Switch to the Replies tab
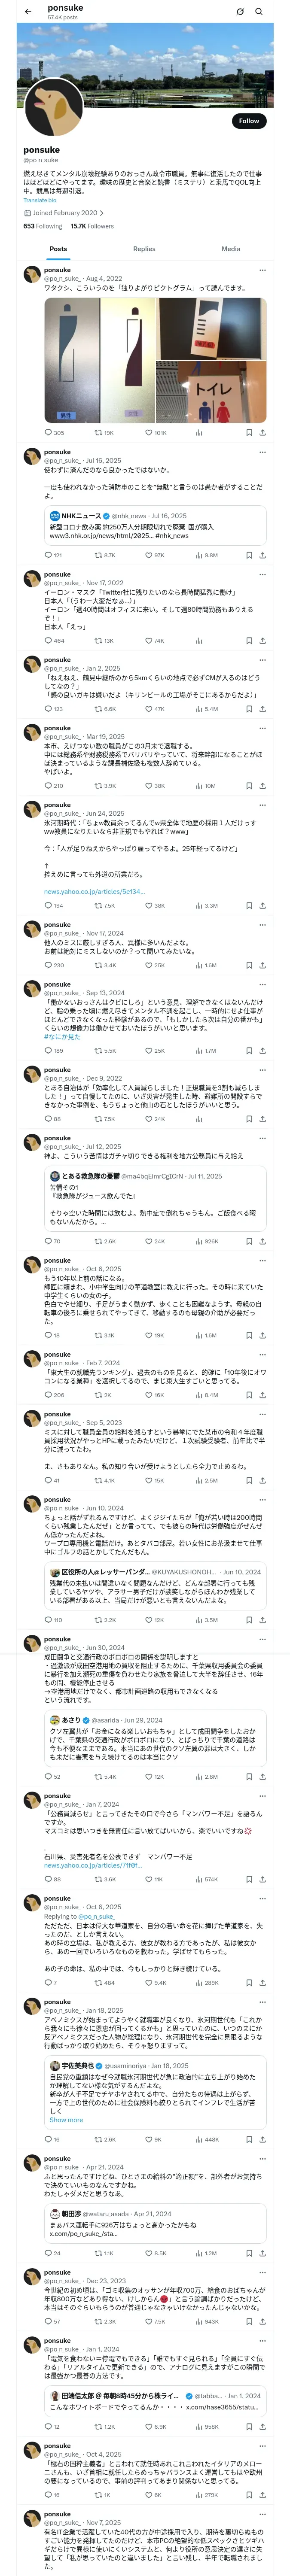The width and height of the screenshot is (290, 2576). click(x=144, y=249)
